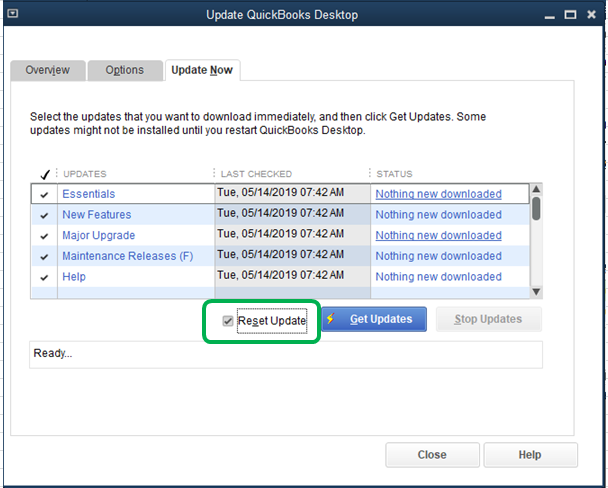Click the updates list scroll-down arrow
The image size is (608, 488).
(536, 291)
